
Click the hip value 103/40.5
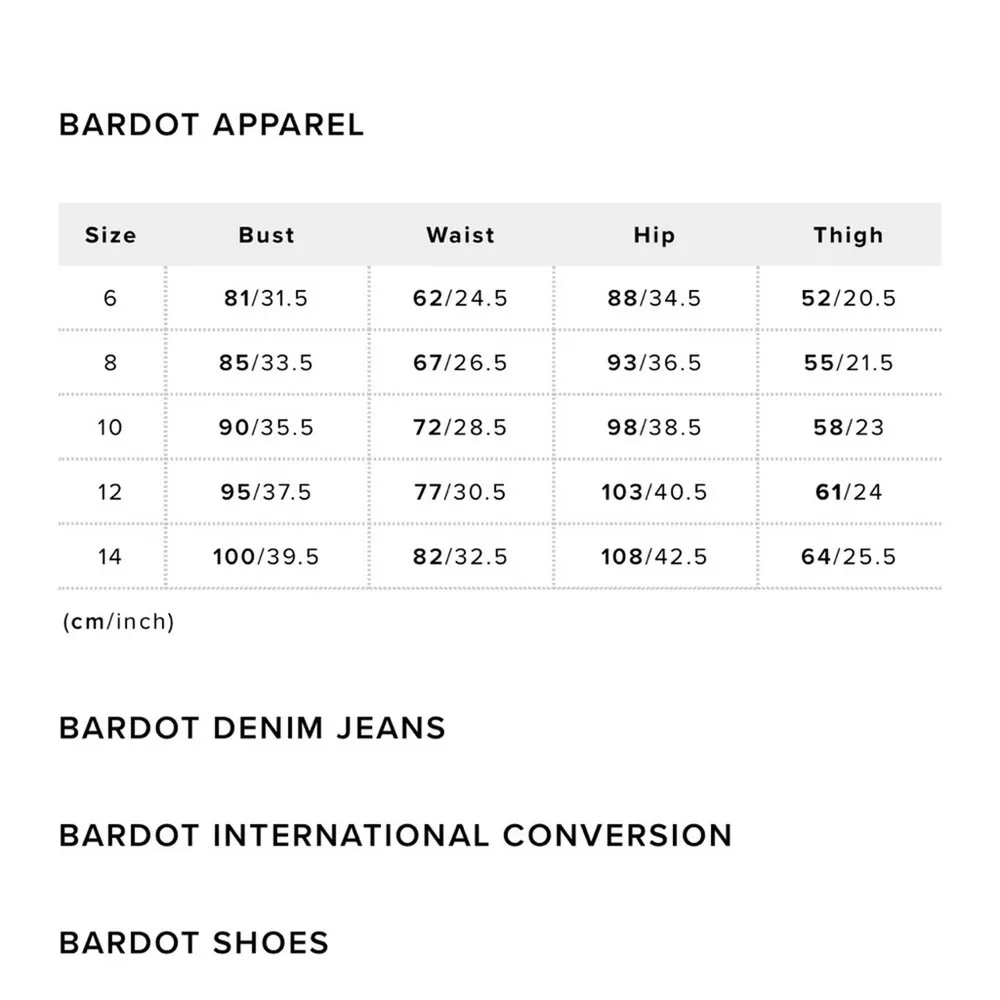pos(654,492)
